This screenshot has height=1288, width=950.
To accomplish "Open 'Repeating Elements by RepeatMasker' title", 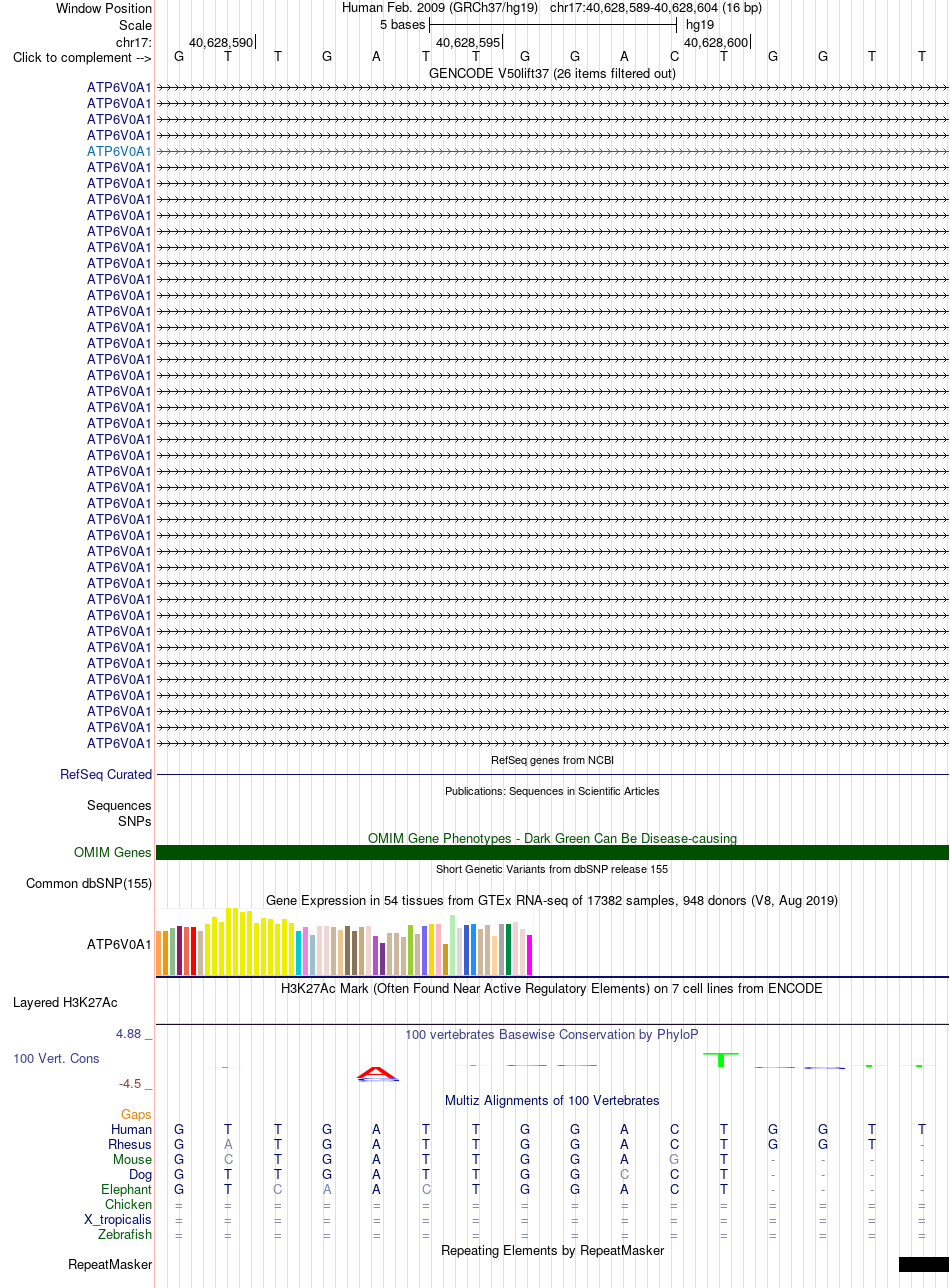I will (552, 1250).
